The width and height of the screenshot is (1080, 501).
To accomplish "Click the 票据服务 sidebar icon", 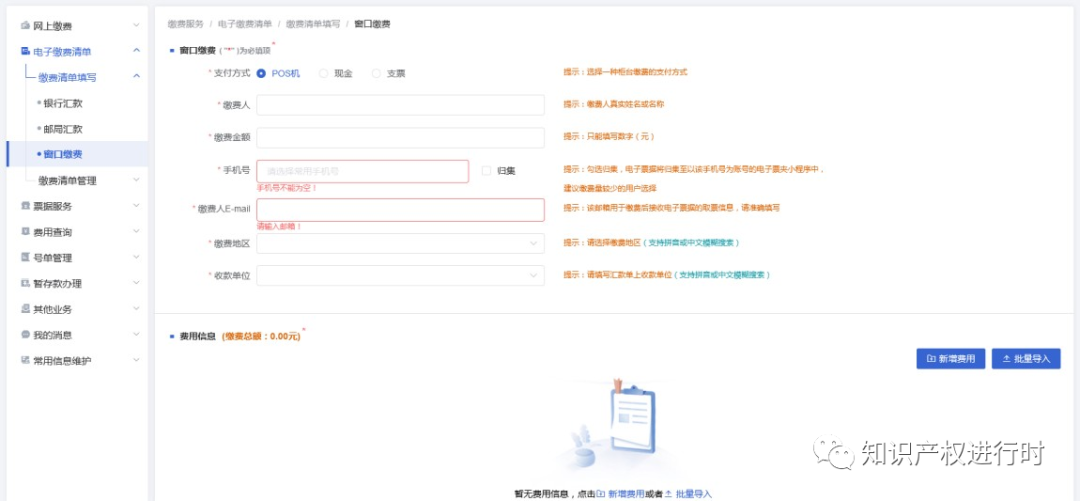I will pos(25,206).
